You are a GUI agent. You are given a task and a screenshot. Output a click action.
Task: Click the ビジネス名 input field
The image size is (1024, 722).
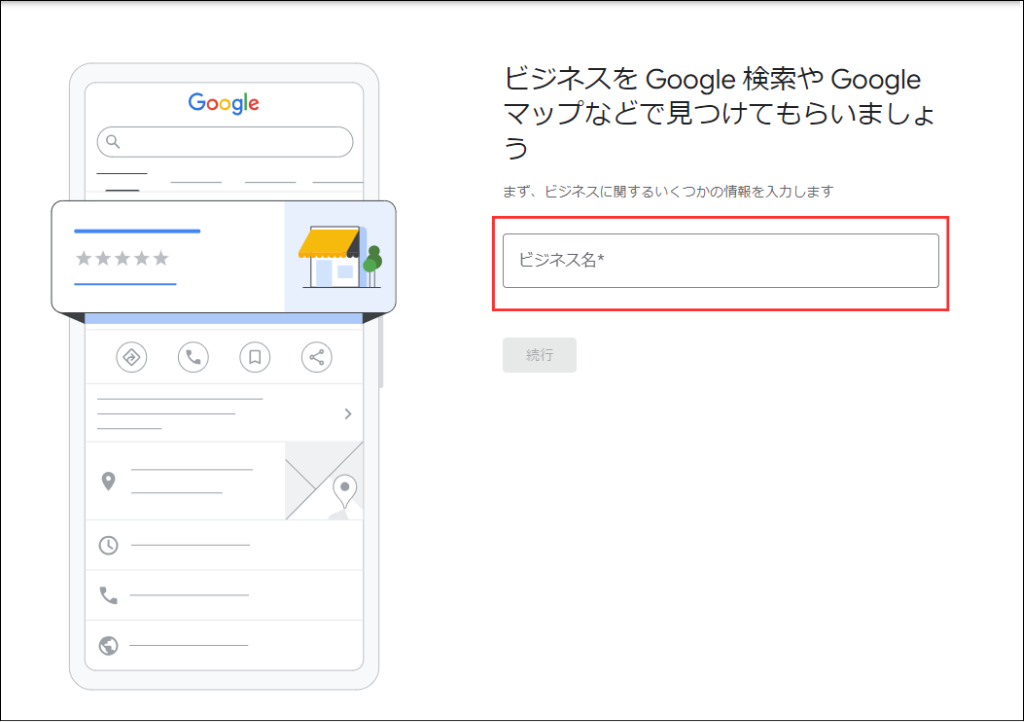pos(720,260)
